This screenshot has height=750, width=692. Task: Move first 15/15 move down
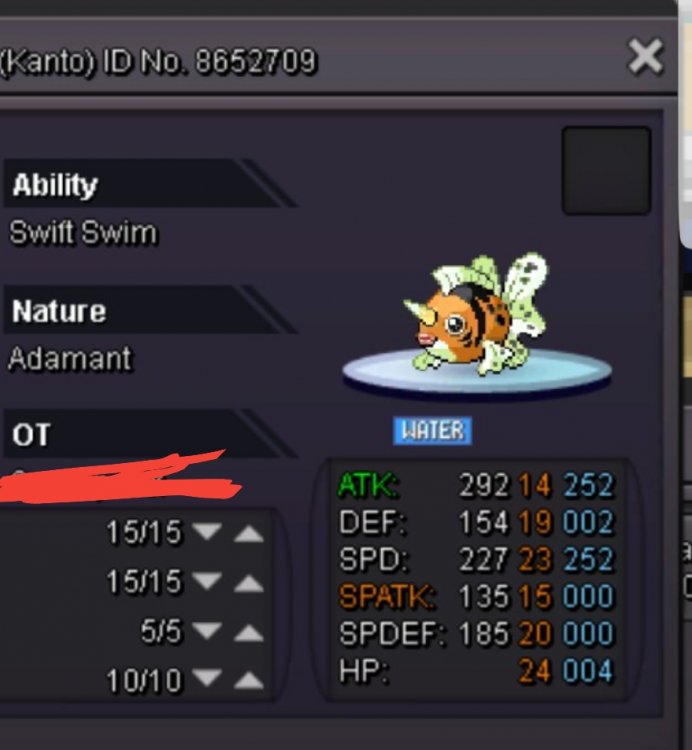point(207,531)
